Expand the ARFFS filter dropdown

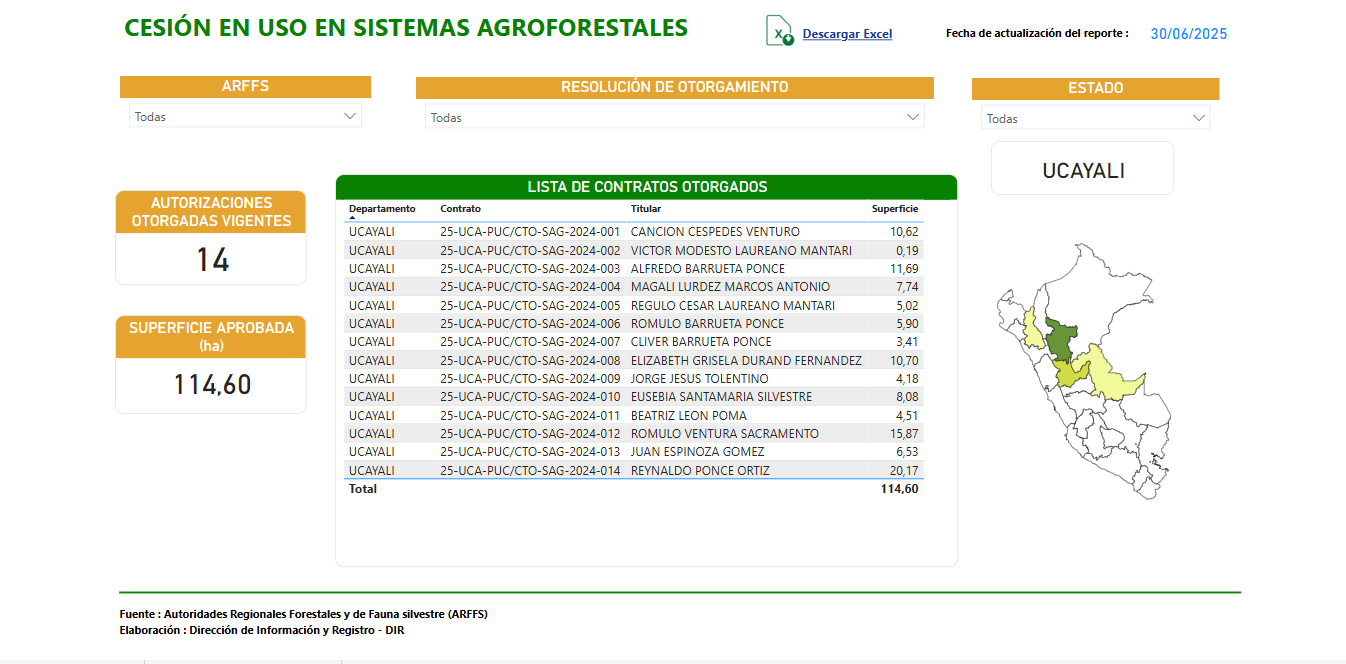(x=349, y=116)
